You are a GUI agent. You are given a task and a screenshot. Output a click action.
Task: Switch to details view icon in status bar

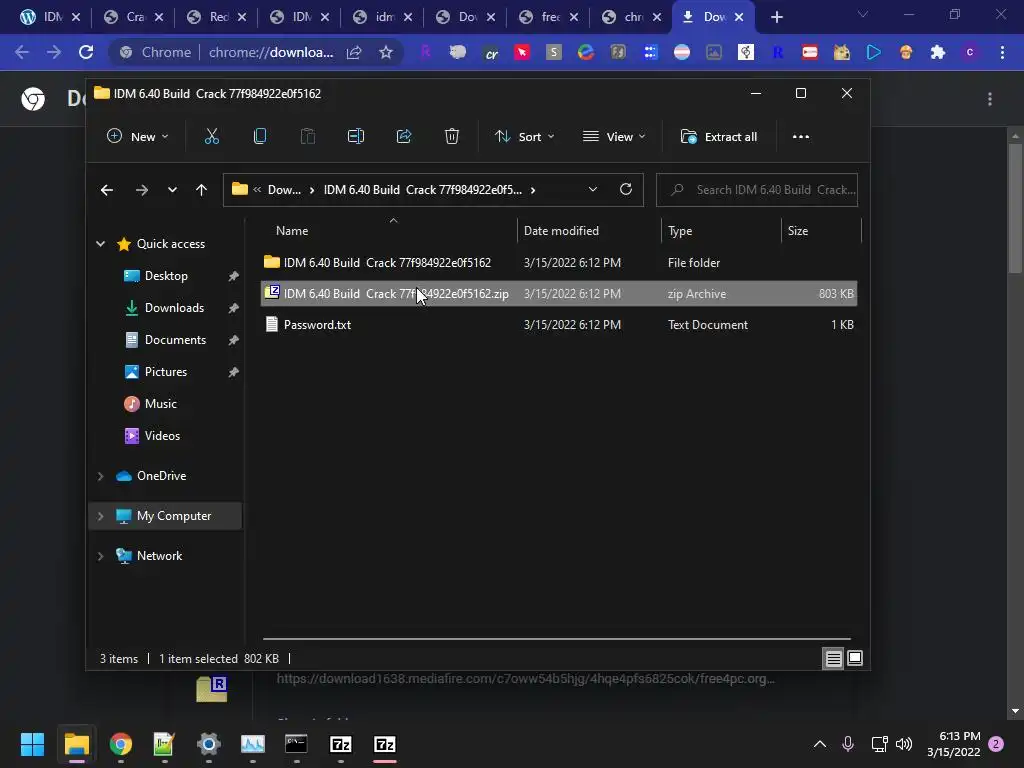point(833,658)
